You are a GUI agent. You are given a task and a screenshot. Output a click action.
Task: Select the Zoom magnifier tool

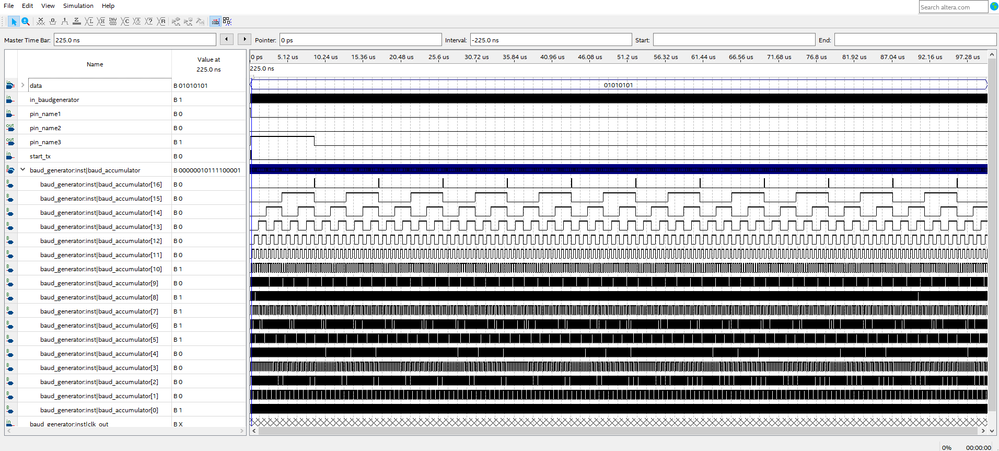pyautogui.click(x=25, y=21)
